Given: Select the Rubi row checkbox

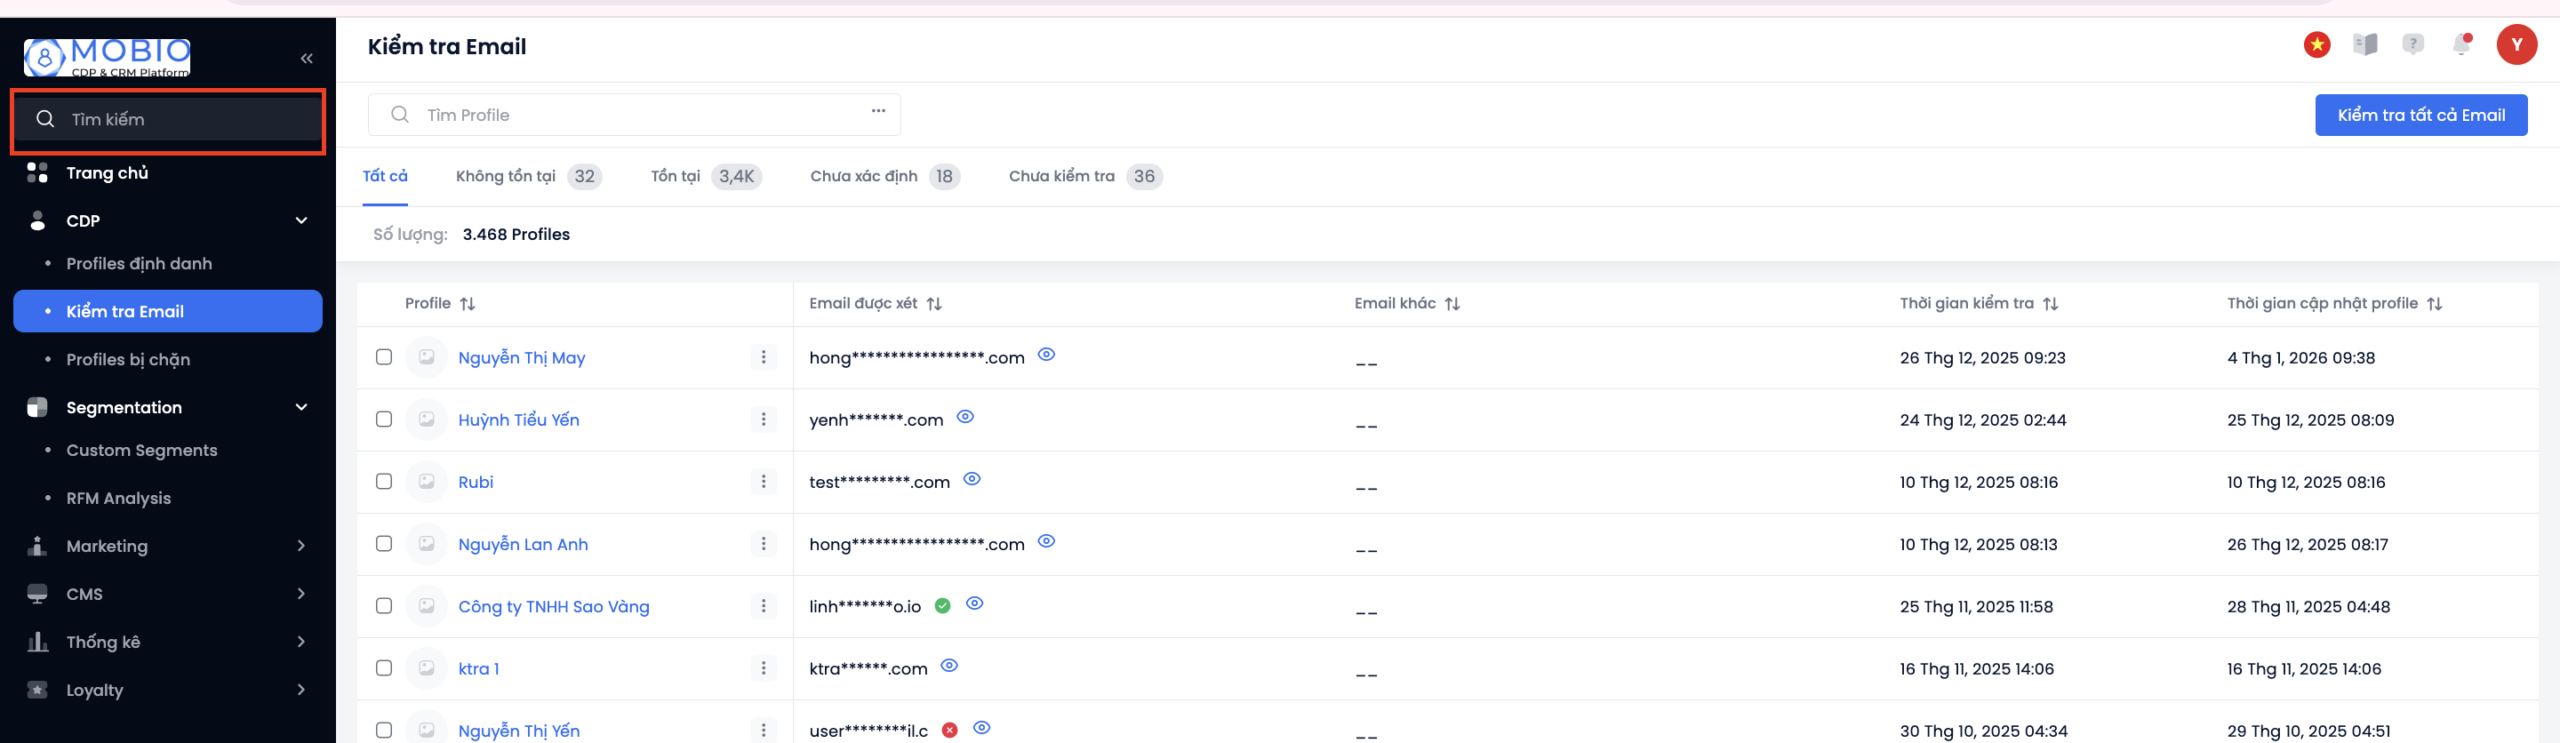Looking at the screenshot, I should tap(384, 482).
